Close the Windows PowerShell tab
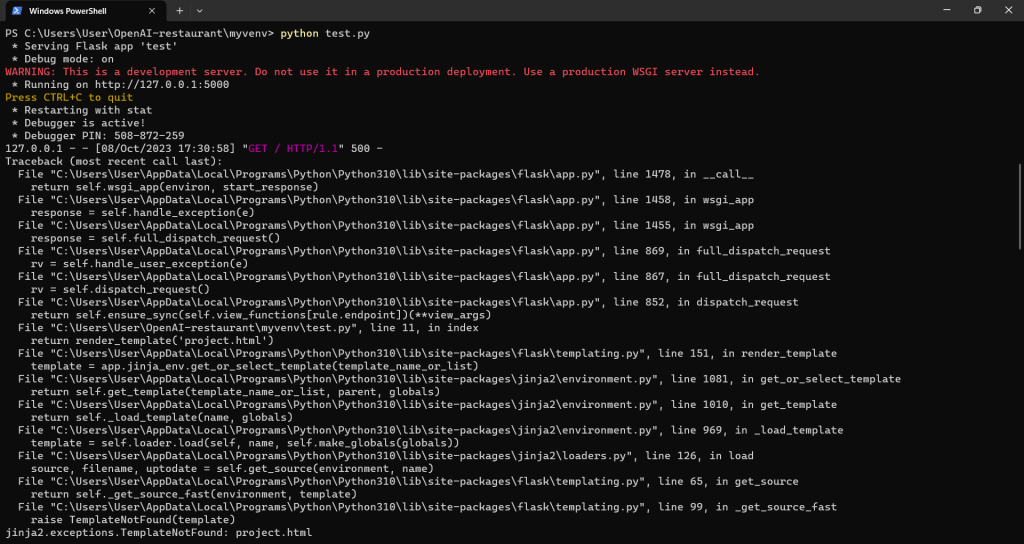 (x=152, y=10)
